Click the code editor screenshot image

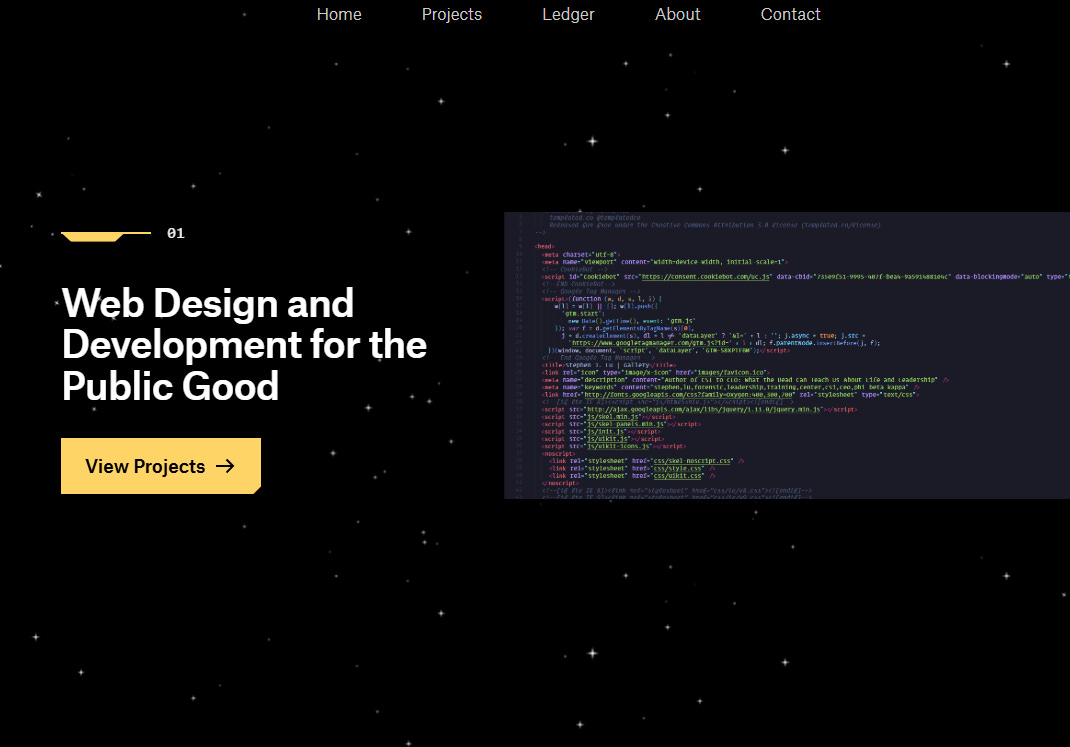787,355
